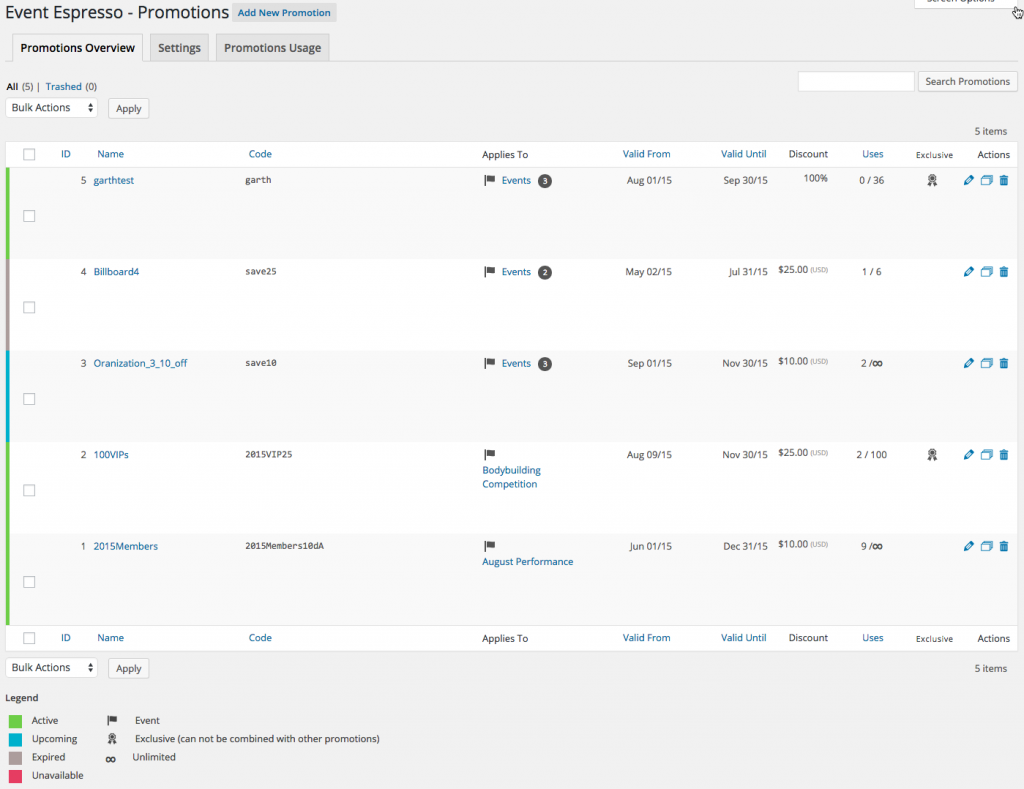Click the gray Expired legend swatch
Screen dimensions: 1024x789
click(16, 758)
